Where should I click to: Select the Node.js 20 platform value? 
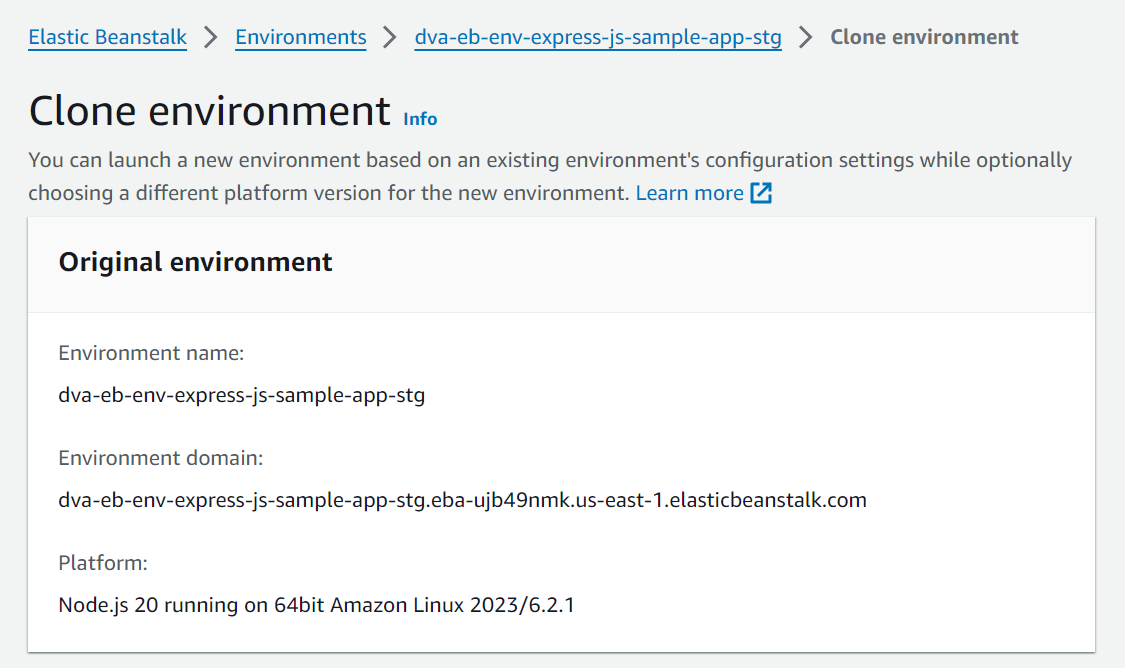[316, 605]
